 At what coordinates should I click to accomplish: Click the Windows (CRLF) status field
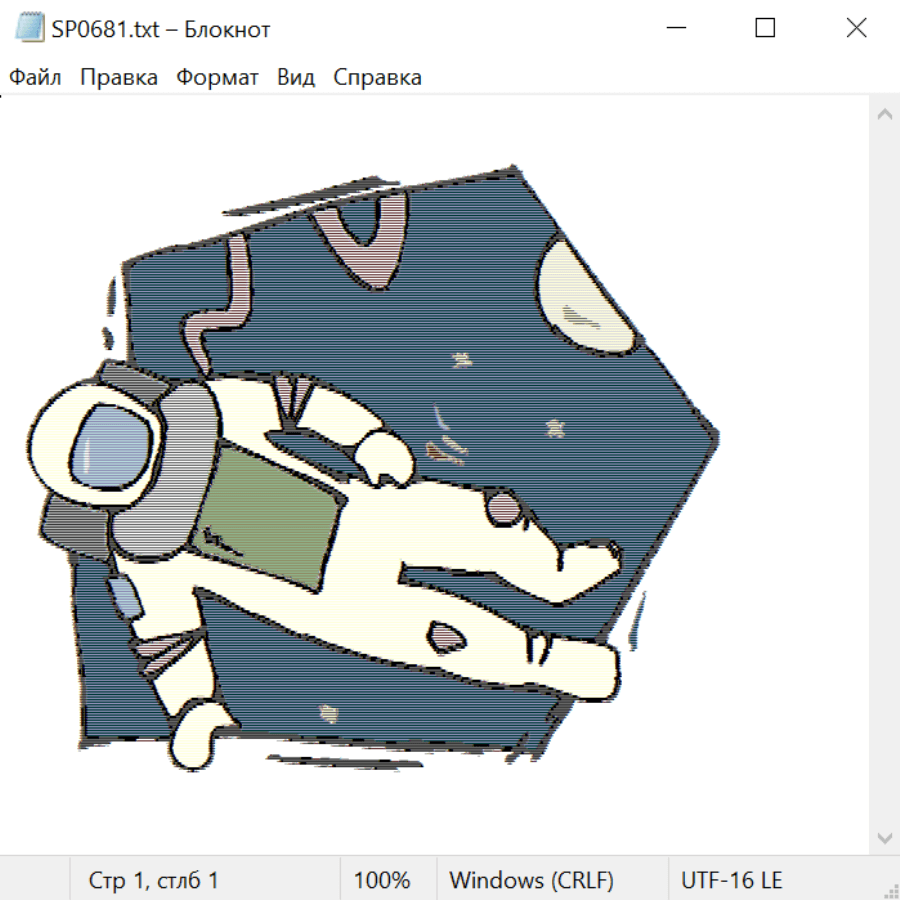(531, 880)
